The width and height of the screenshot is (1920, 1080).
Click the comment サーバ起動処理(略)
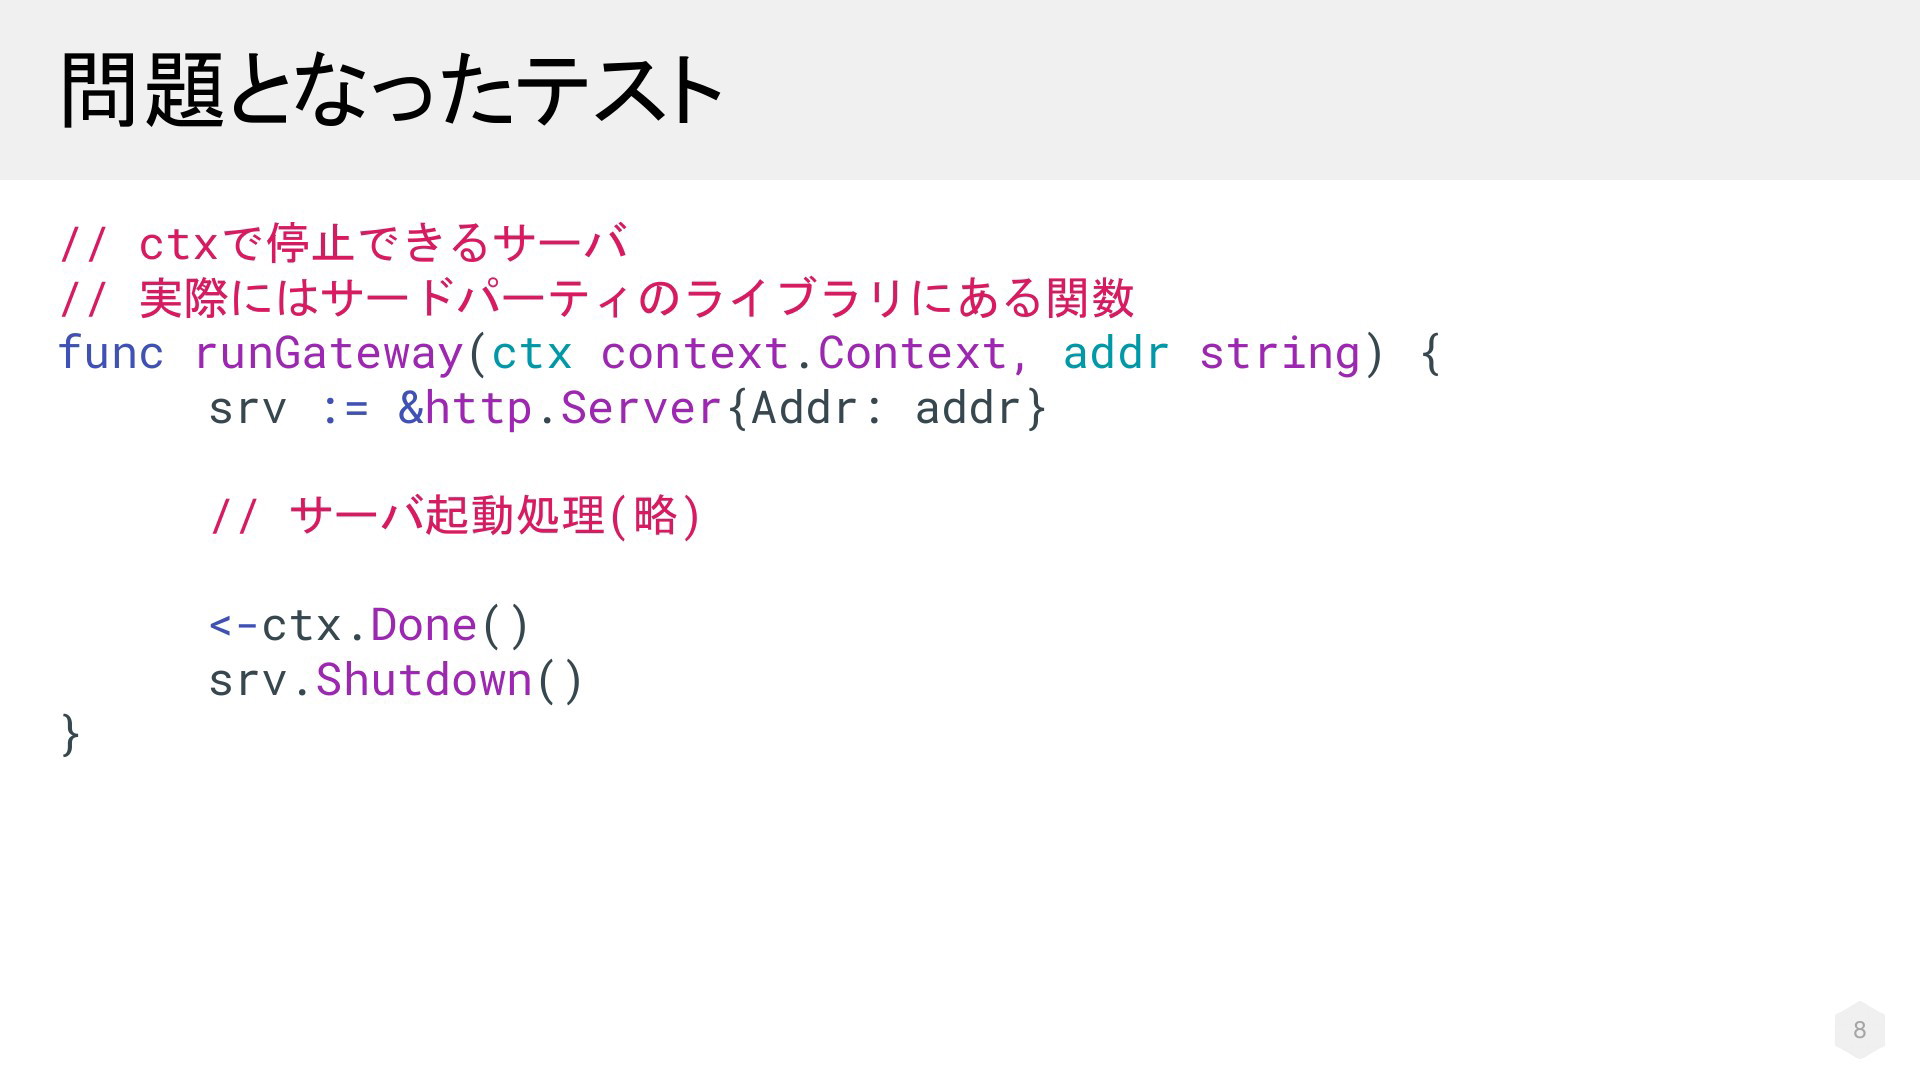point(455,516)
